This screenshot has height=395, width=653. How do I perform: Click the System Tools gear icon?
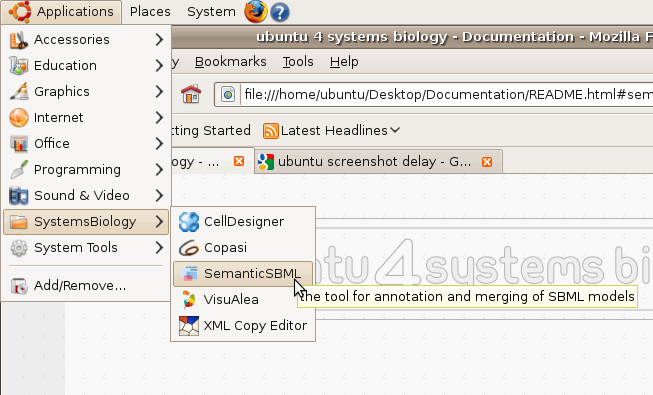point(19,248)
